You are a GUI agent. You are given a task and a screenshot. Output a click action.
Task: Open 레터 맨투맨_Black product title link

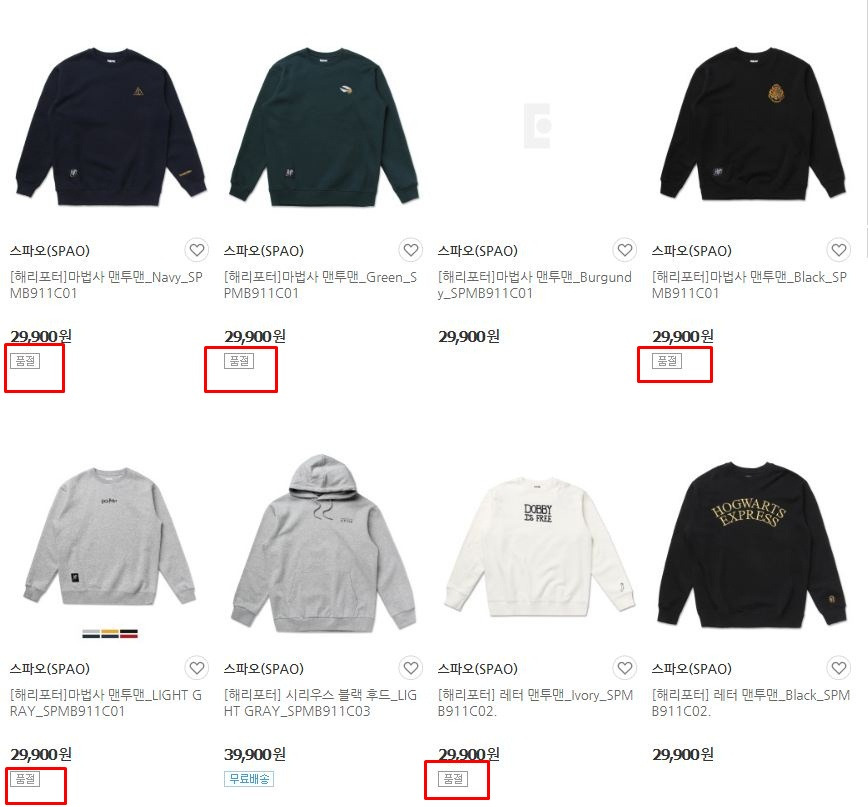point(751,703)
